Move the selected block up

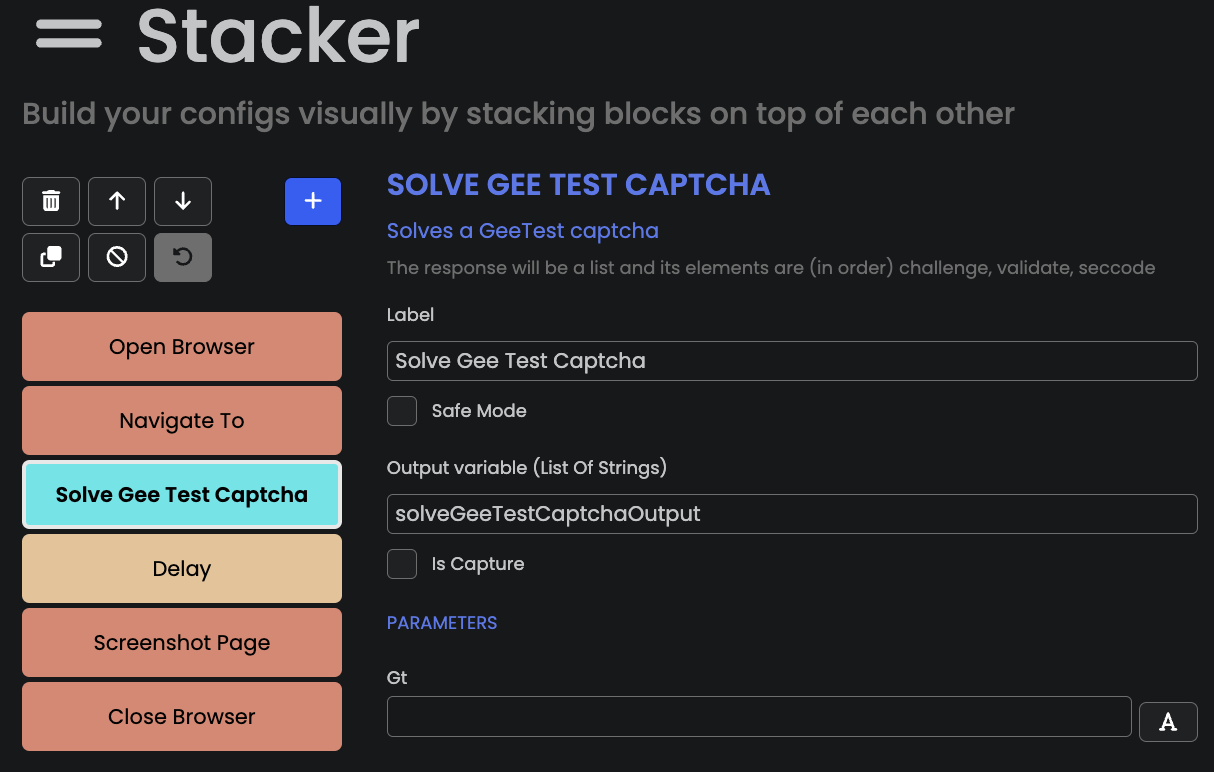pos(117,201)
